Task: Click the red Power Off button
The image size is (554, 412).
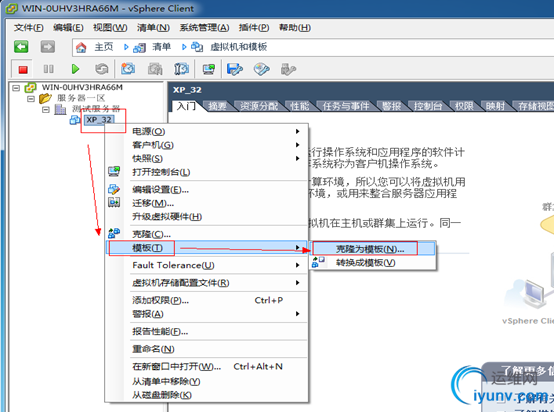Action: pos(23,69)
